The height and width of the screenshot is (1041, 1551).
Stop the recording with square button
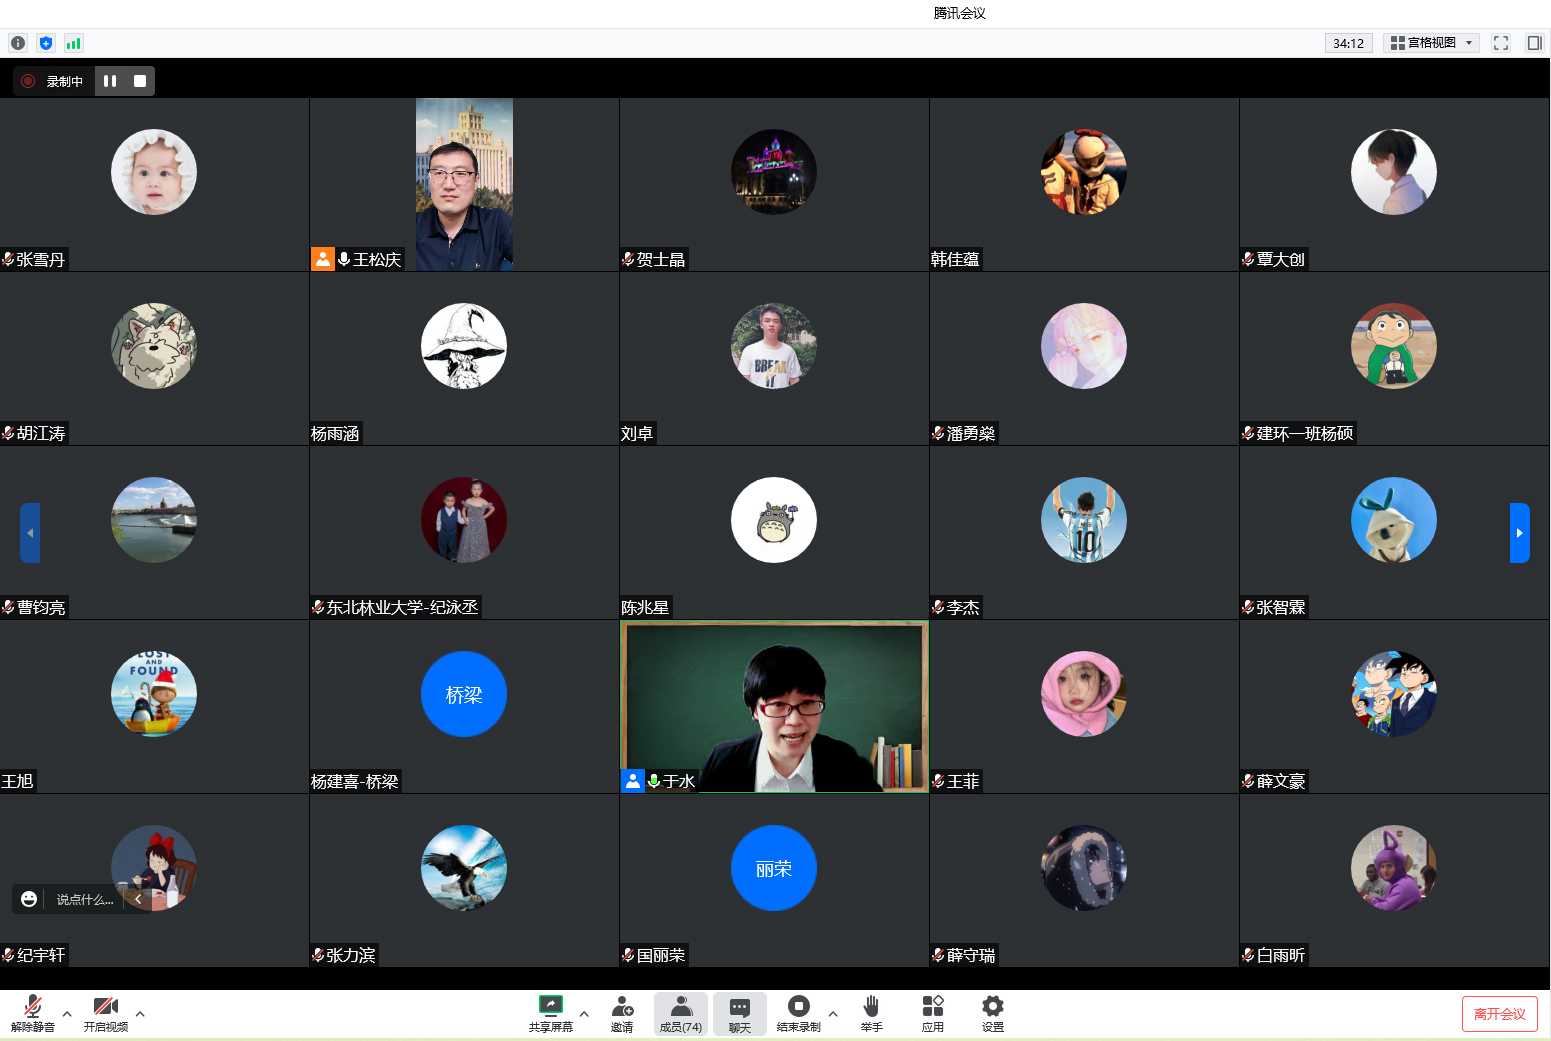(x=140, y=81)
